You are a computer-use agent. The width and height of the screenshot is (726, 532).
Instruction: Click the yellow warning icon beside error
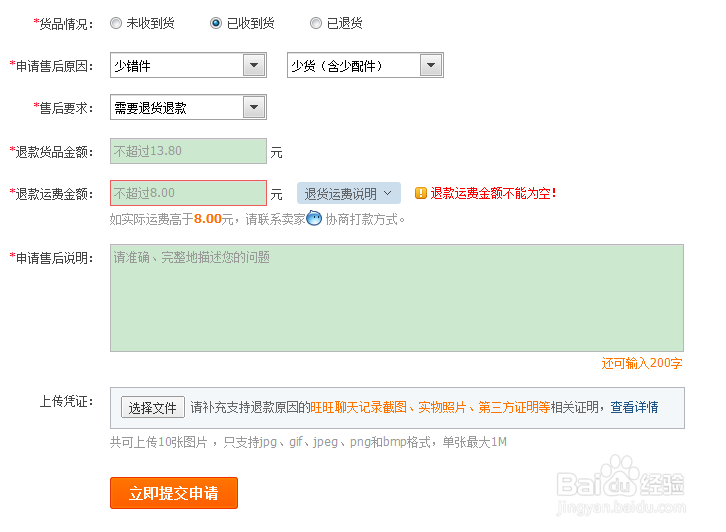420,193
